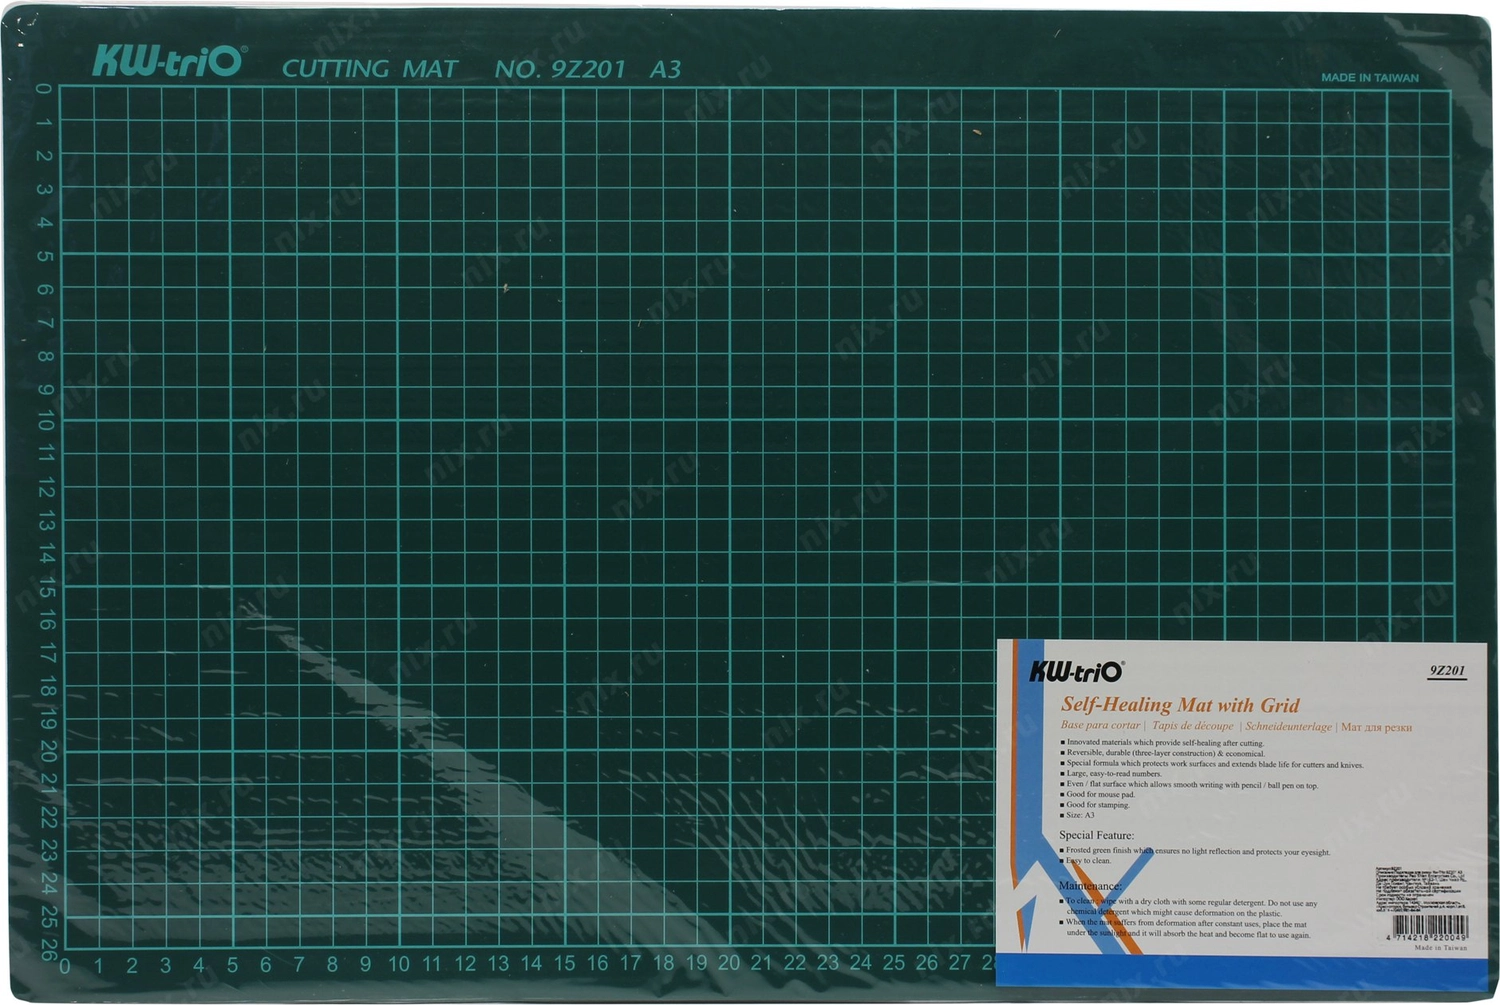Click number 13 on the left vertical ruler
This screenshot has height=1005, width=1500.
click(x=45, y=522)
